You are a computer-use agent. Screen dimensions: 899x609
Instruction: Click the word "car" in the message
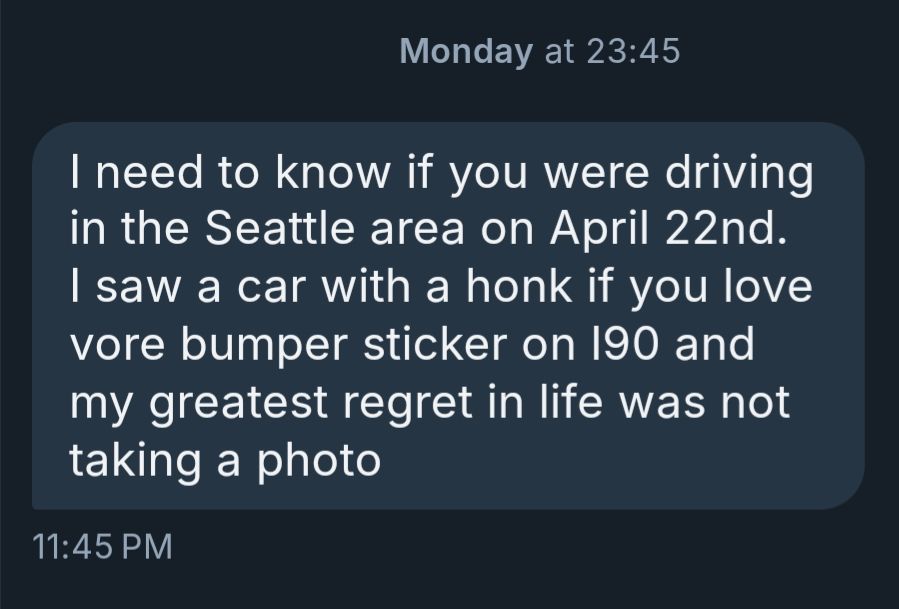[x=270, y=288]
